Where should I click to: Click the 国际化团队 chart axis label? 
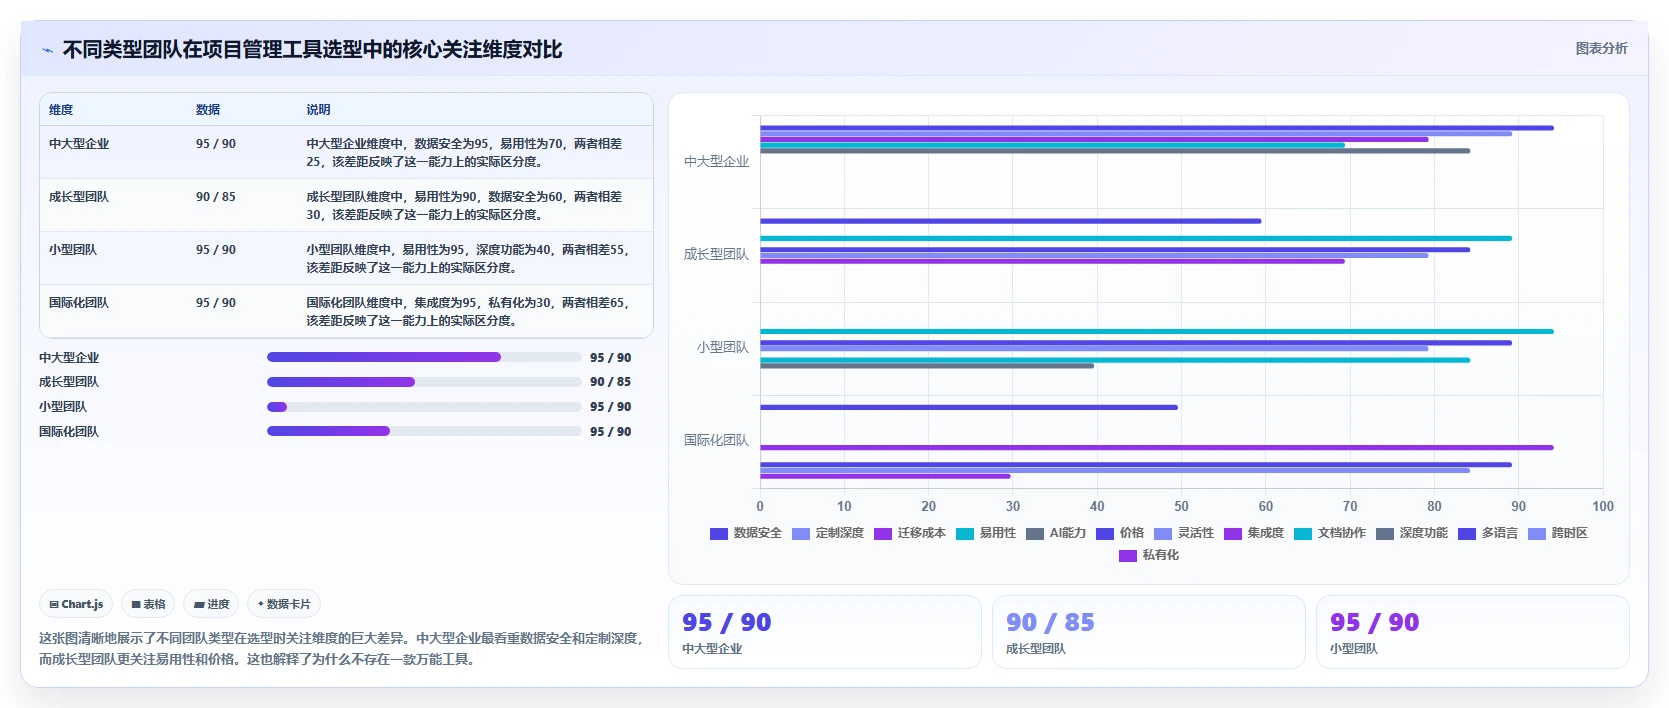click(716, 440)
